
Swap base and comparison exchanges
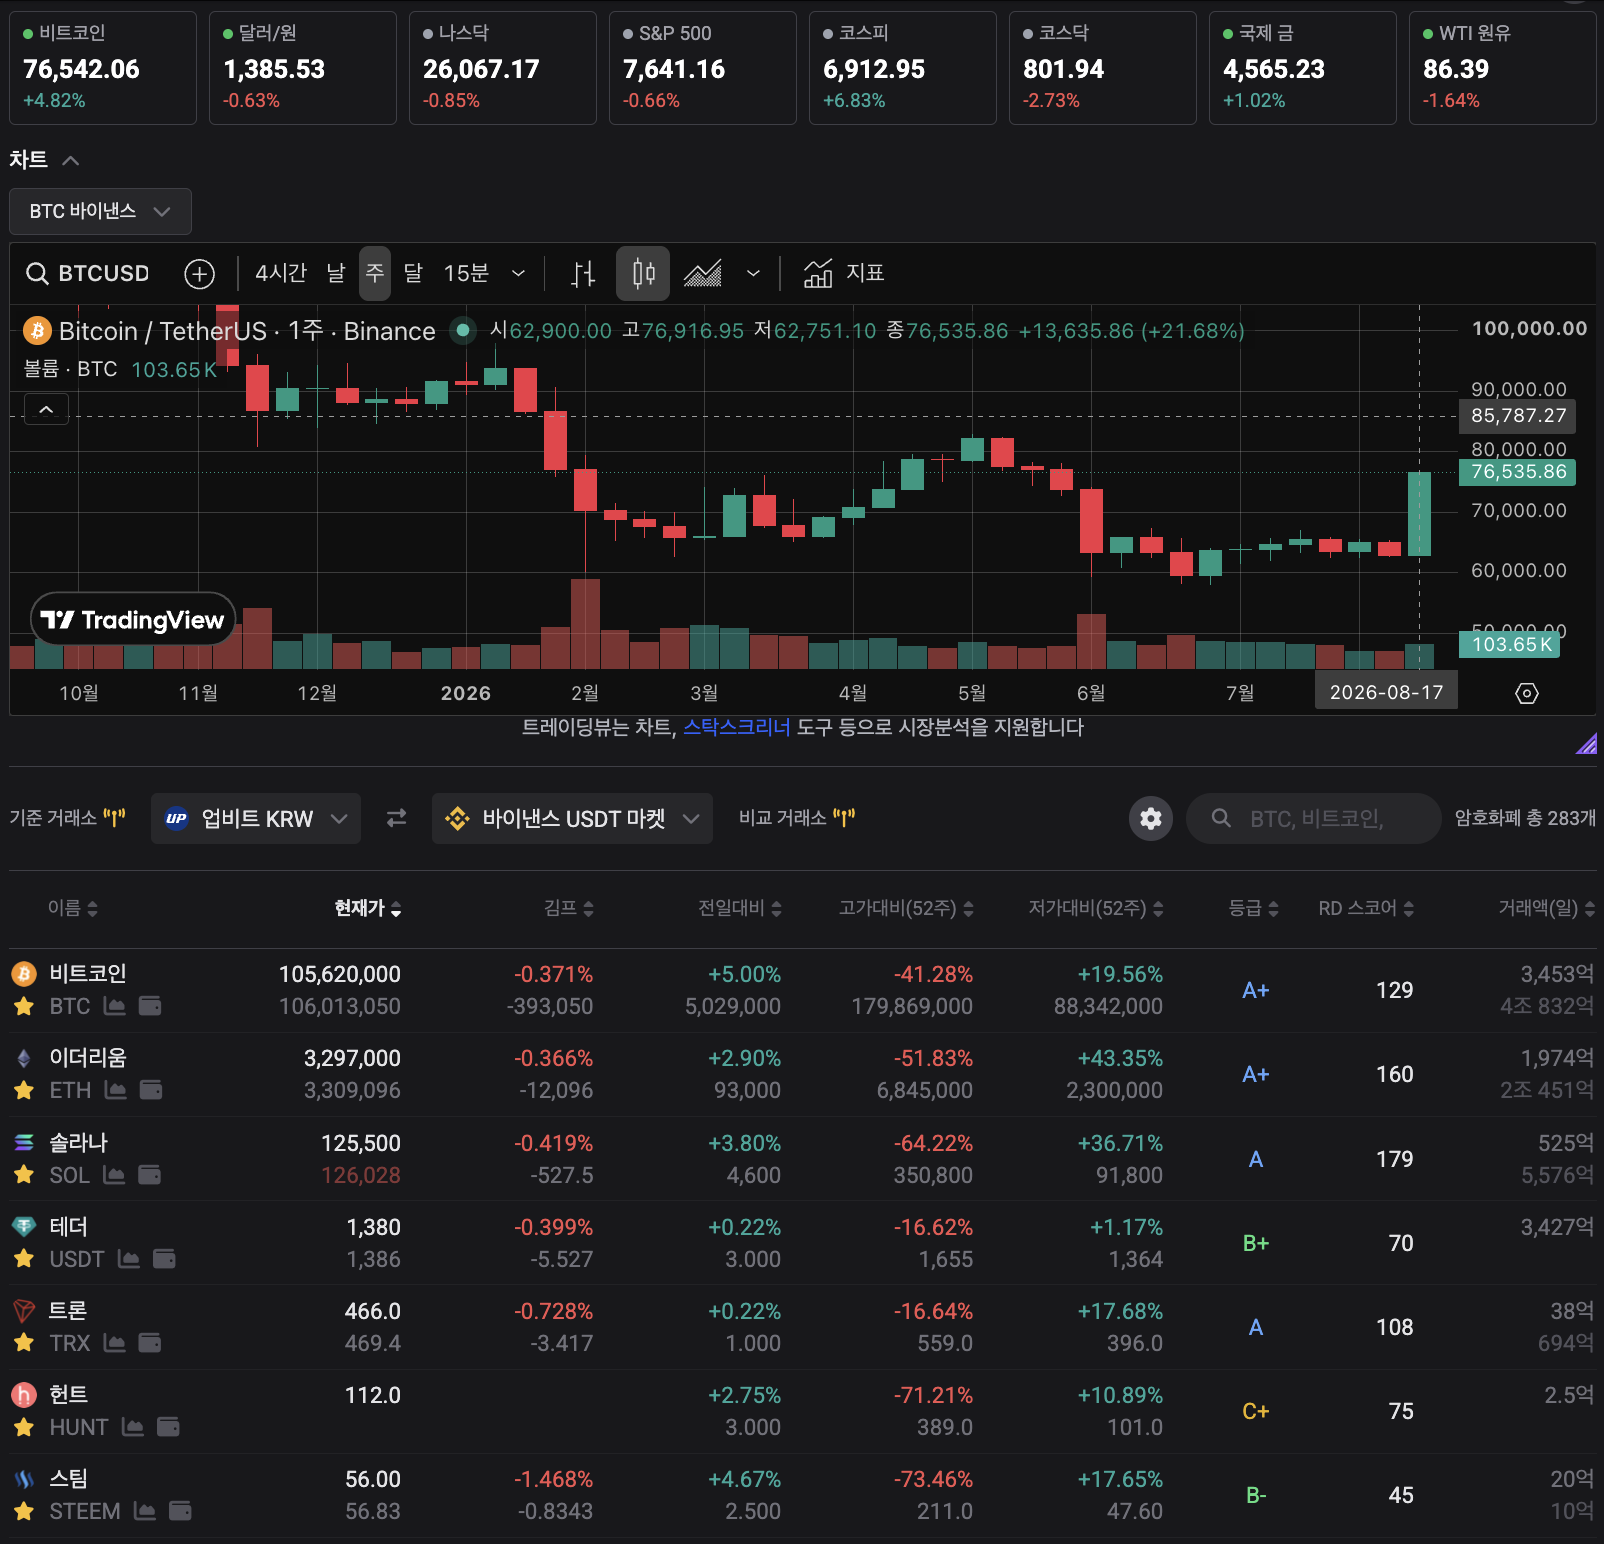click(x=397, y=818)
